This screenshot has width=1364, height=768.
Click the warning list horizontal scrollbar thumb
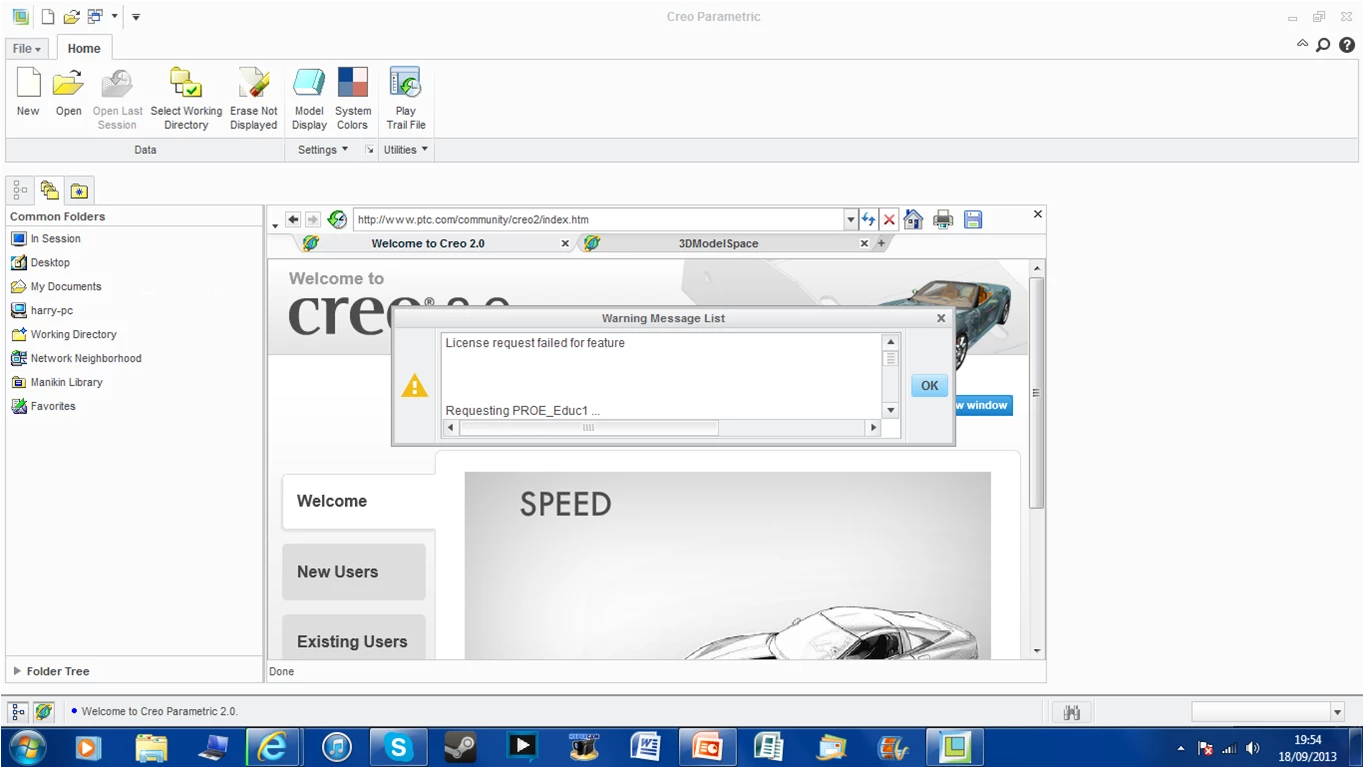(588, 428)
